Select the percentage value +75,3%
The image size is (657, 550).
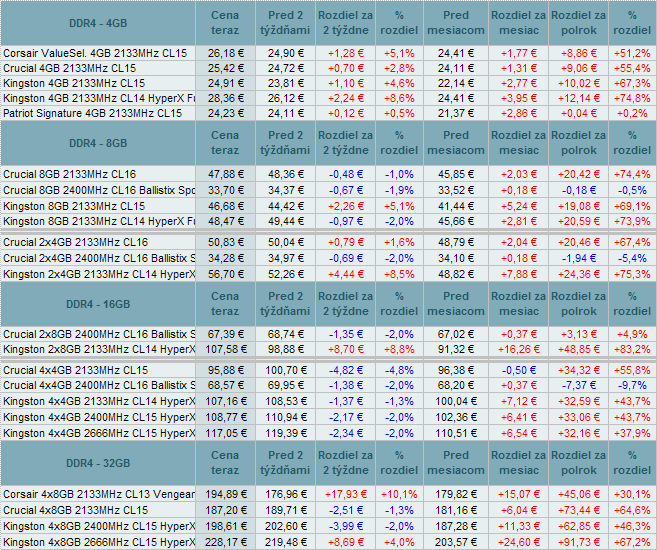pyautogui.click(x=632, y=274)
